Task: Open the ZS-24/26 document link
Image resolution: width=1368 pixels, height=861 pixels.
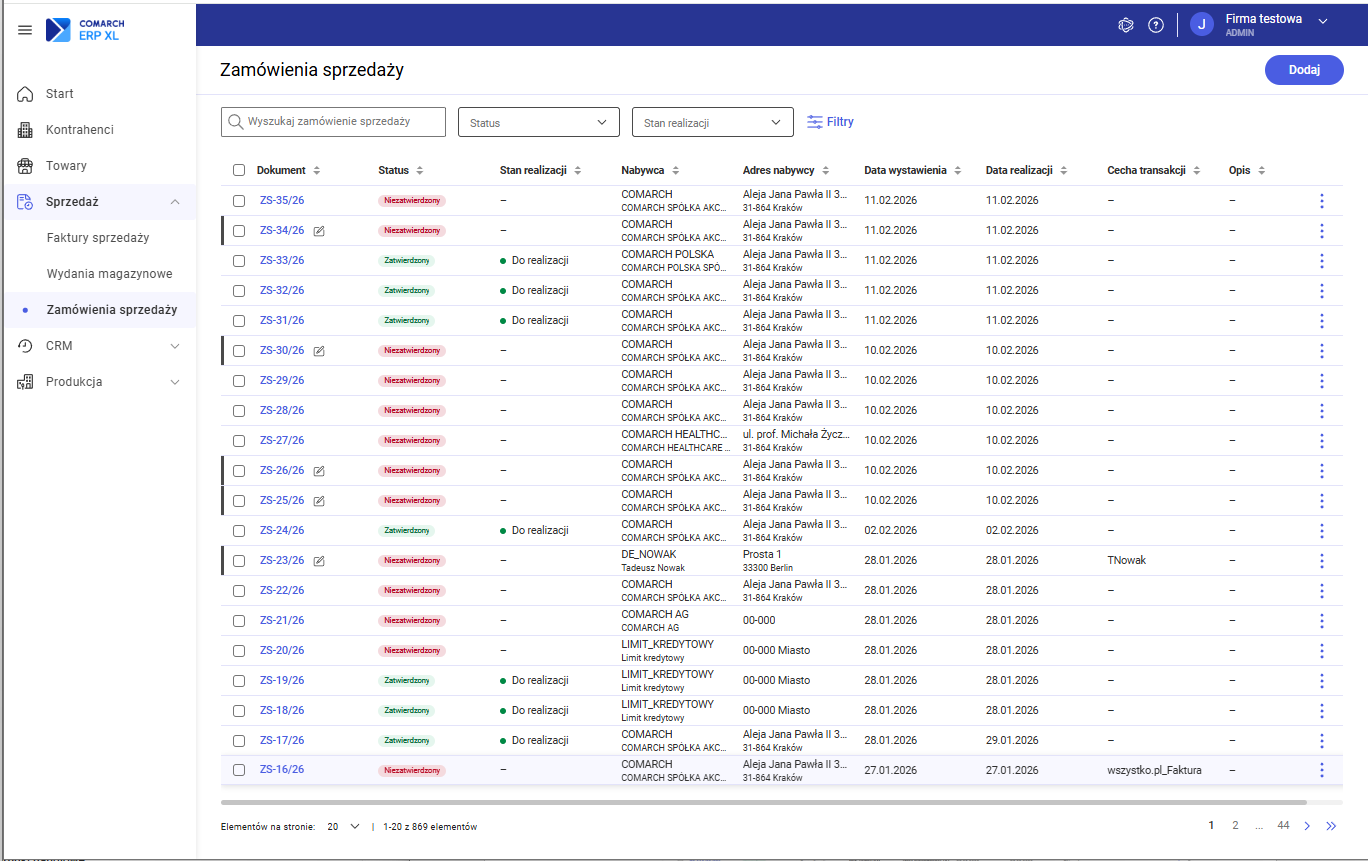Action: (282, 531)
